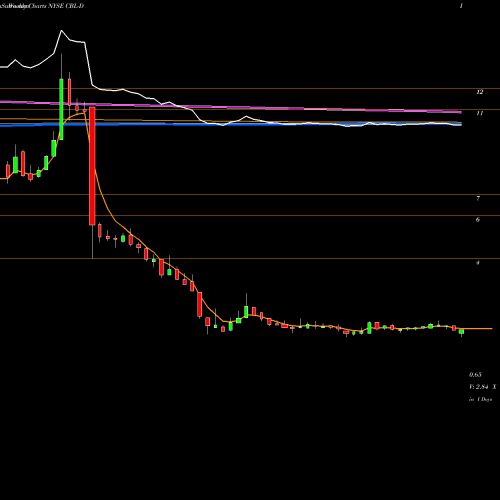500x500 pixels.
Task: Click the 'V: 2.84 X' volume text
Action: tap(482, 387)
